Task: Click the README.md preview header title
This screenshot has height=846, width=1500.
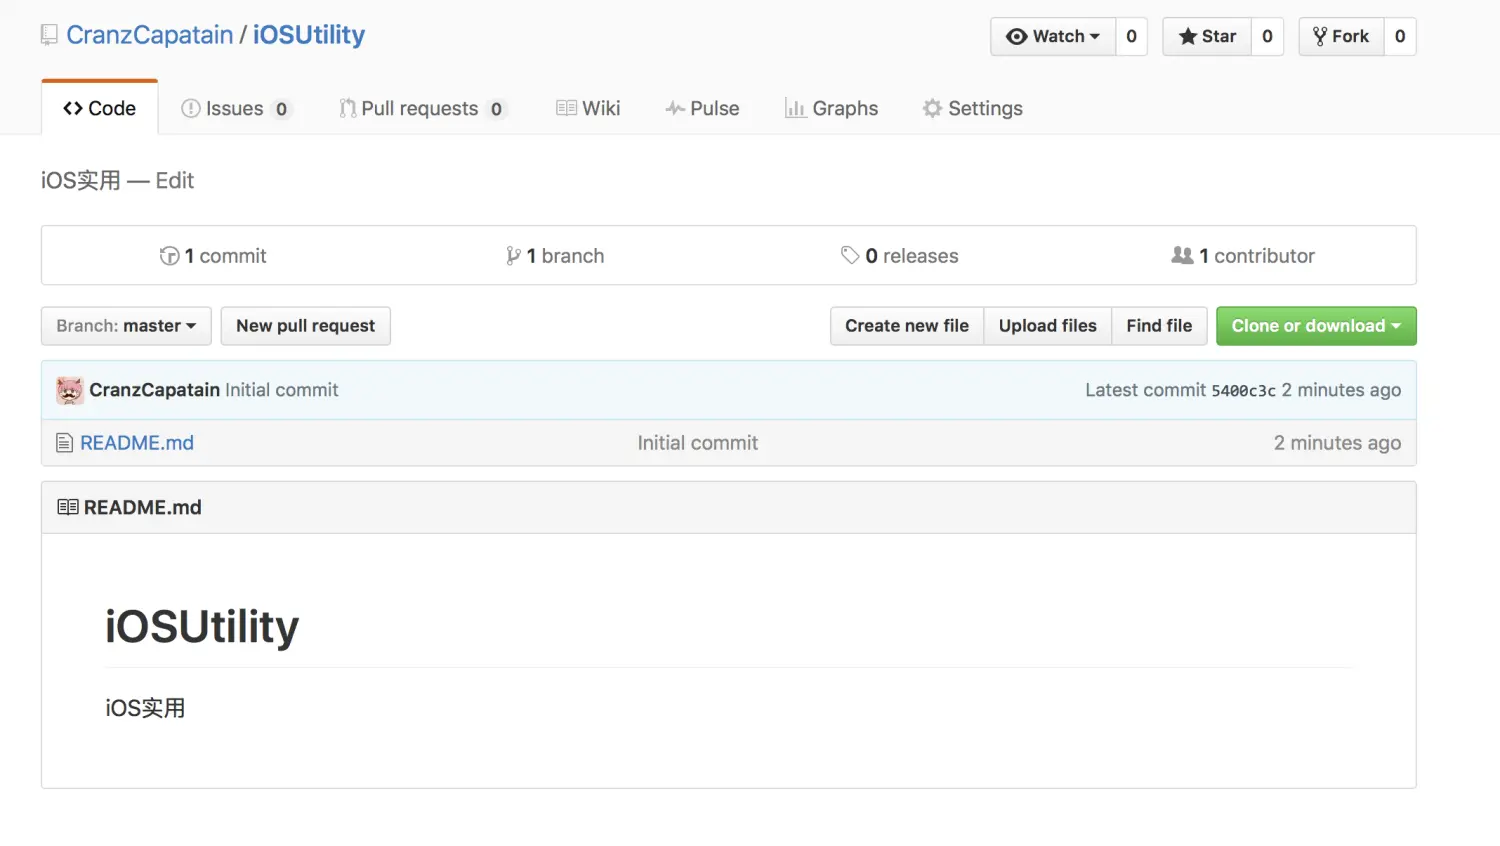Action: pos(143,508)
